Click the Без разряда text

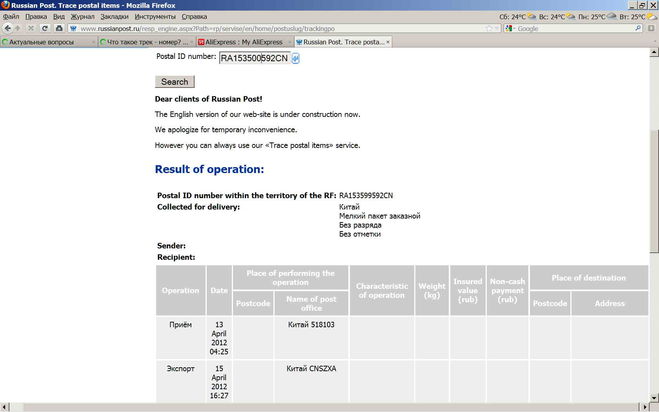pos(360,225)
